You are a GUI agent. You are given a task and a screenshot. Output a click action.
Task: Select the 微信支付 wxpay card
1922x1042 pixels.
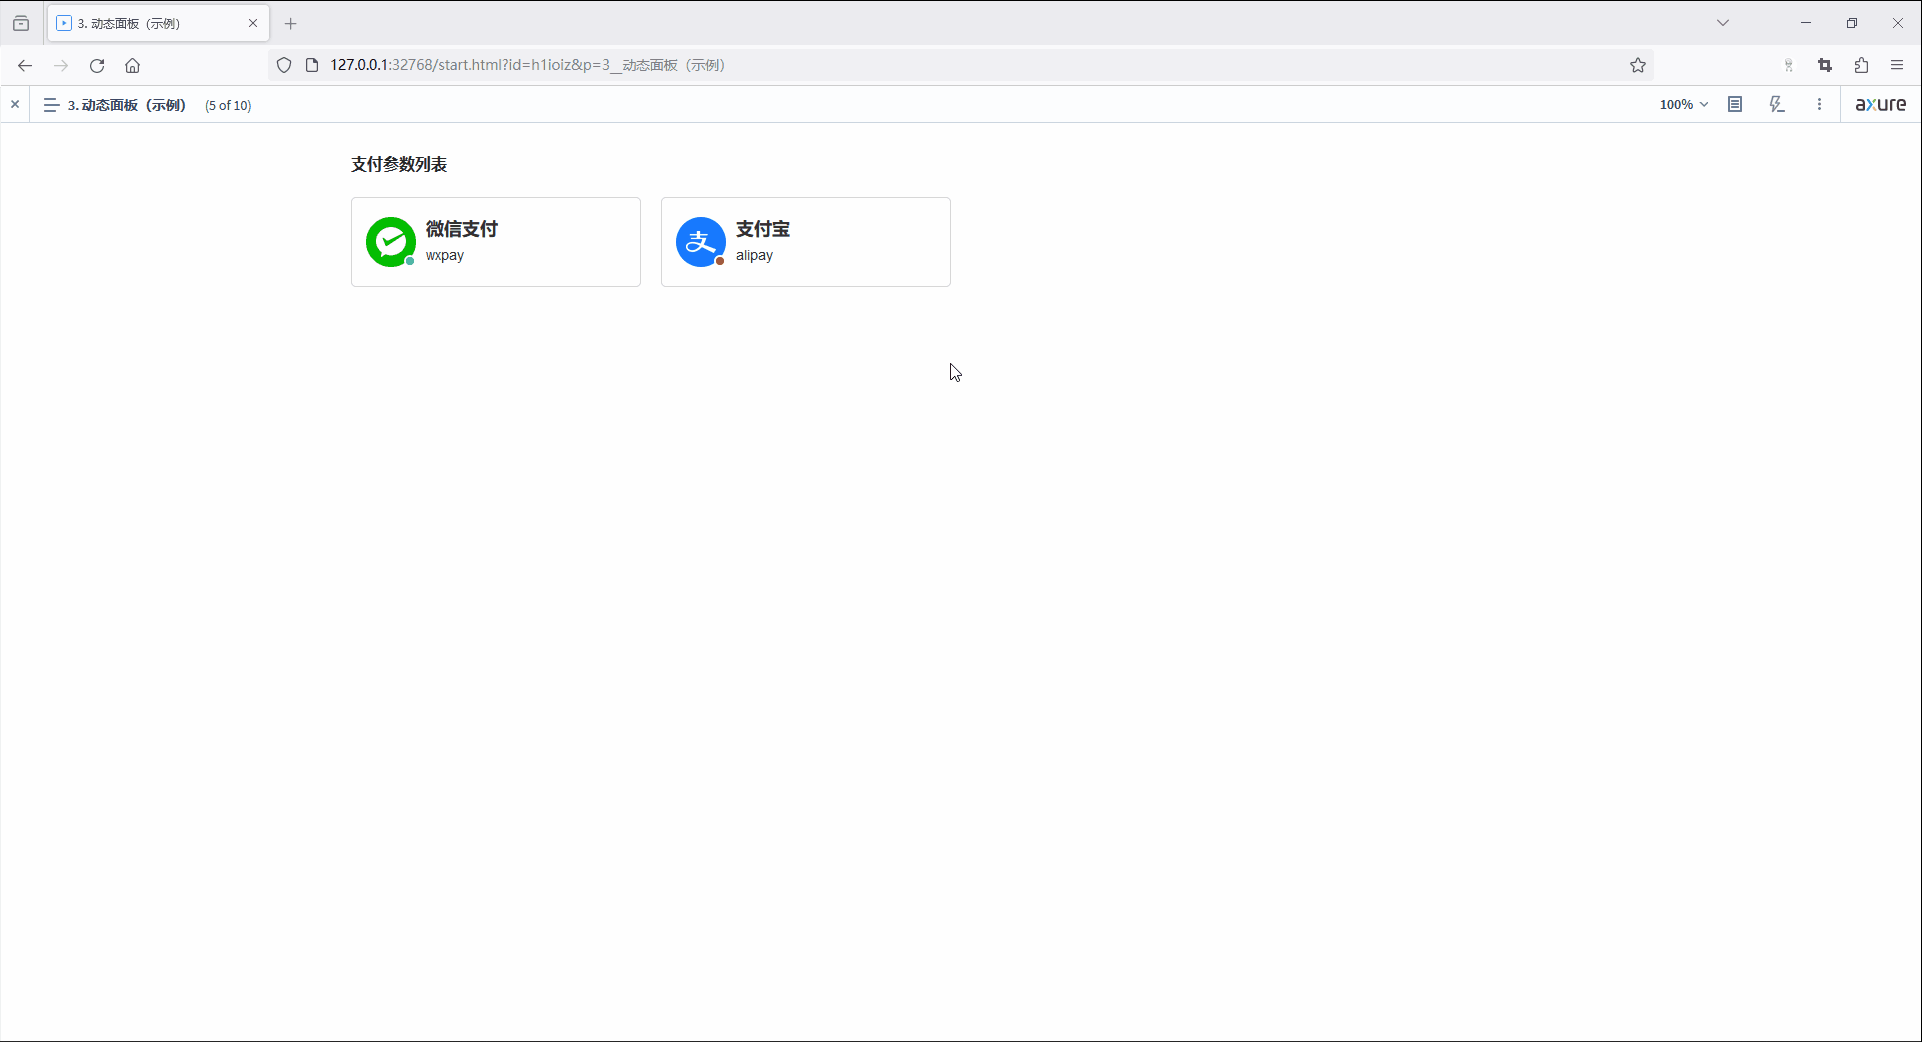coord(530,242)
